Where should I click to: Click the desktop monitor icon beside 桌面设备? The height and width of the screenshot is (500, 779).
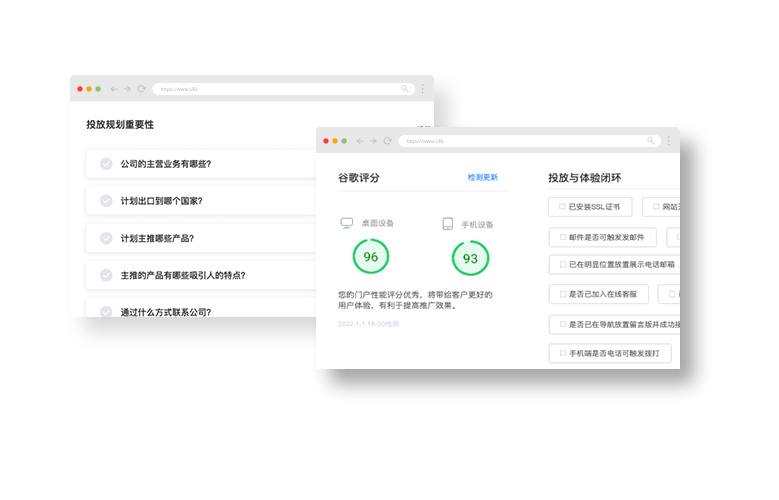point(347,223)
